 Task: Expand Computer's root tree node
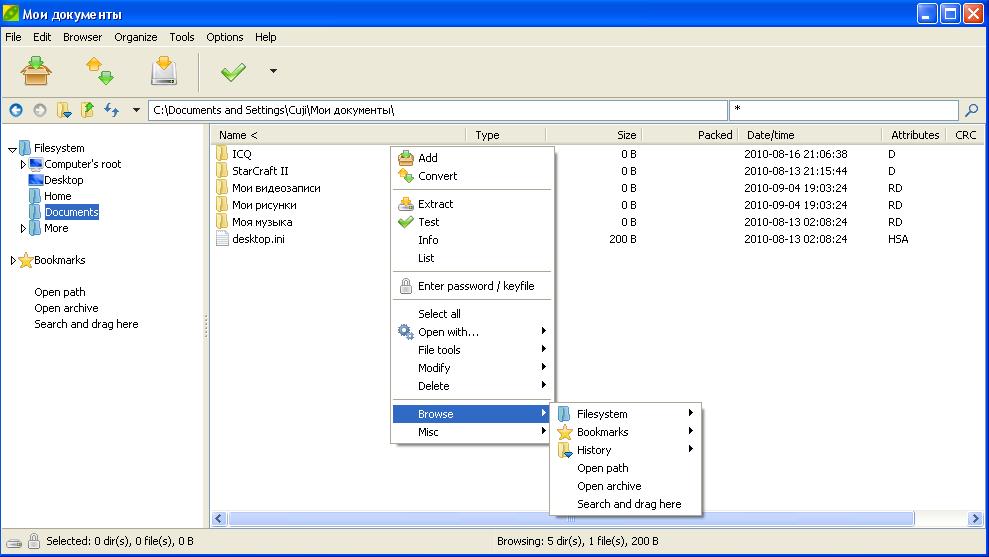[23, 164]
